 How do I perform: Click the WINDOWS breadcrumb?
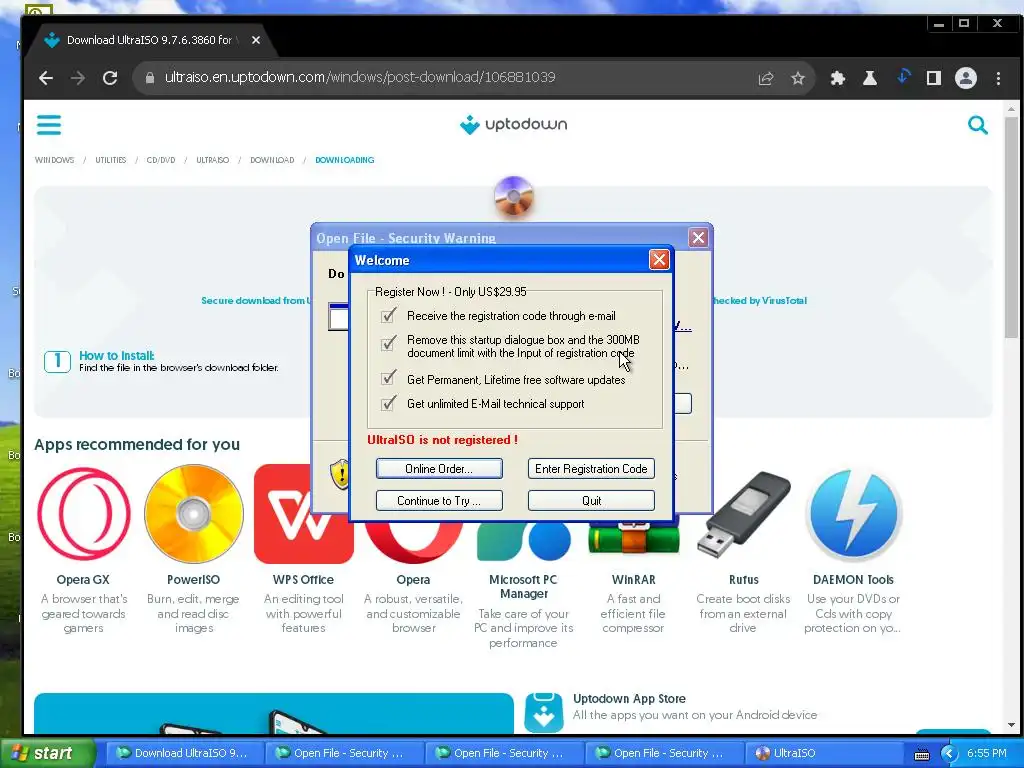54,160
